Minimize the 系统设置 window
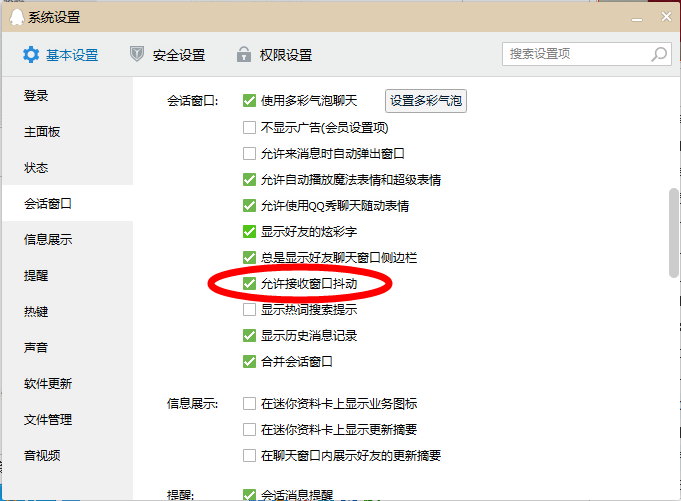Image resolution: width=681 pixels, height=501 pixels. click(x=637, y=19)
